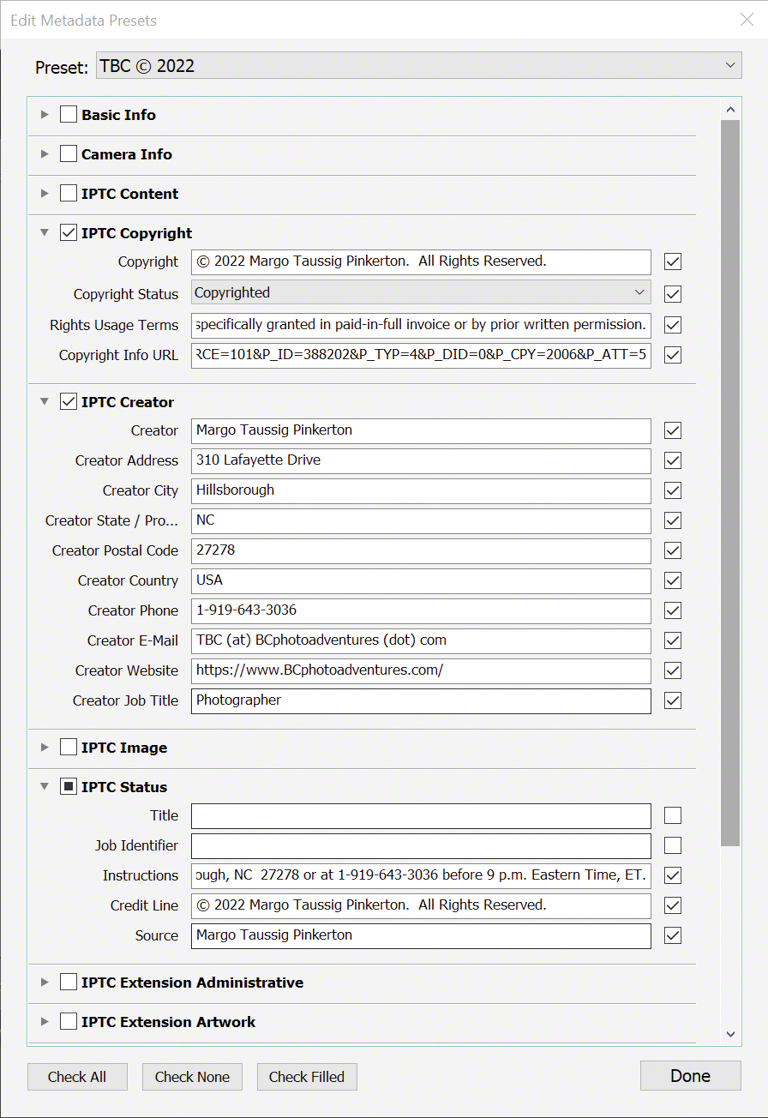Close the Edit Metadata Presets dialog
This screenshot has height=1118, width=768.
(x=747, y=19)
